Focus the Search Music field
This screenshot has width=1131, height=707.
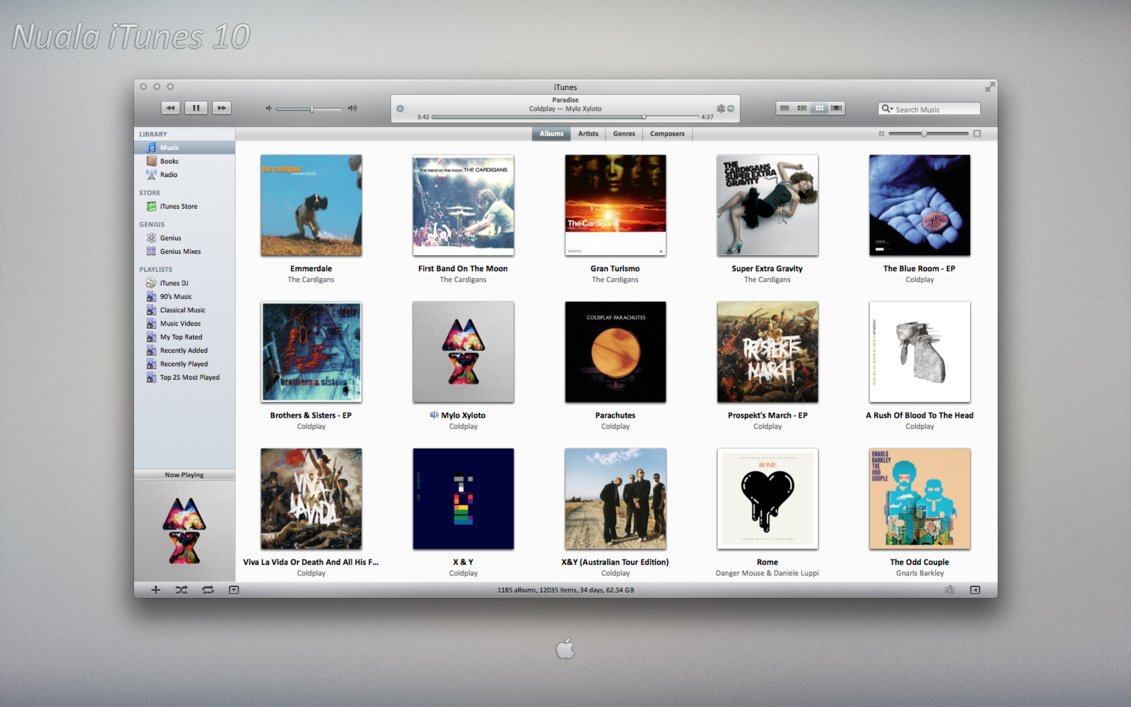tap(930, 109)
